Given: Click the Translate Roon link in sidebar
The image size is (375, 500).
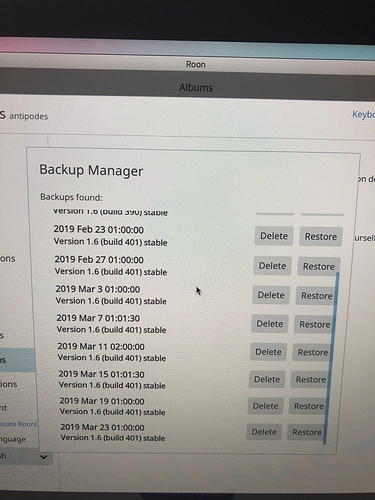Looking at the screenshot, I should (18, 424).
